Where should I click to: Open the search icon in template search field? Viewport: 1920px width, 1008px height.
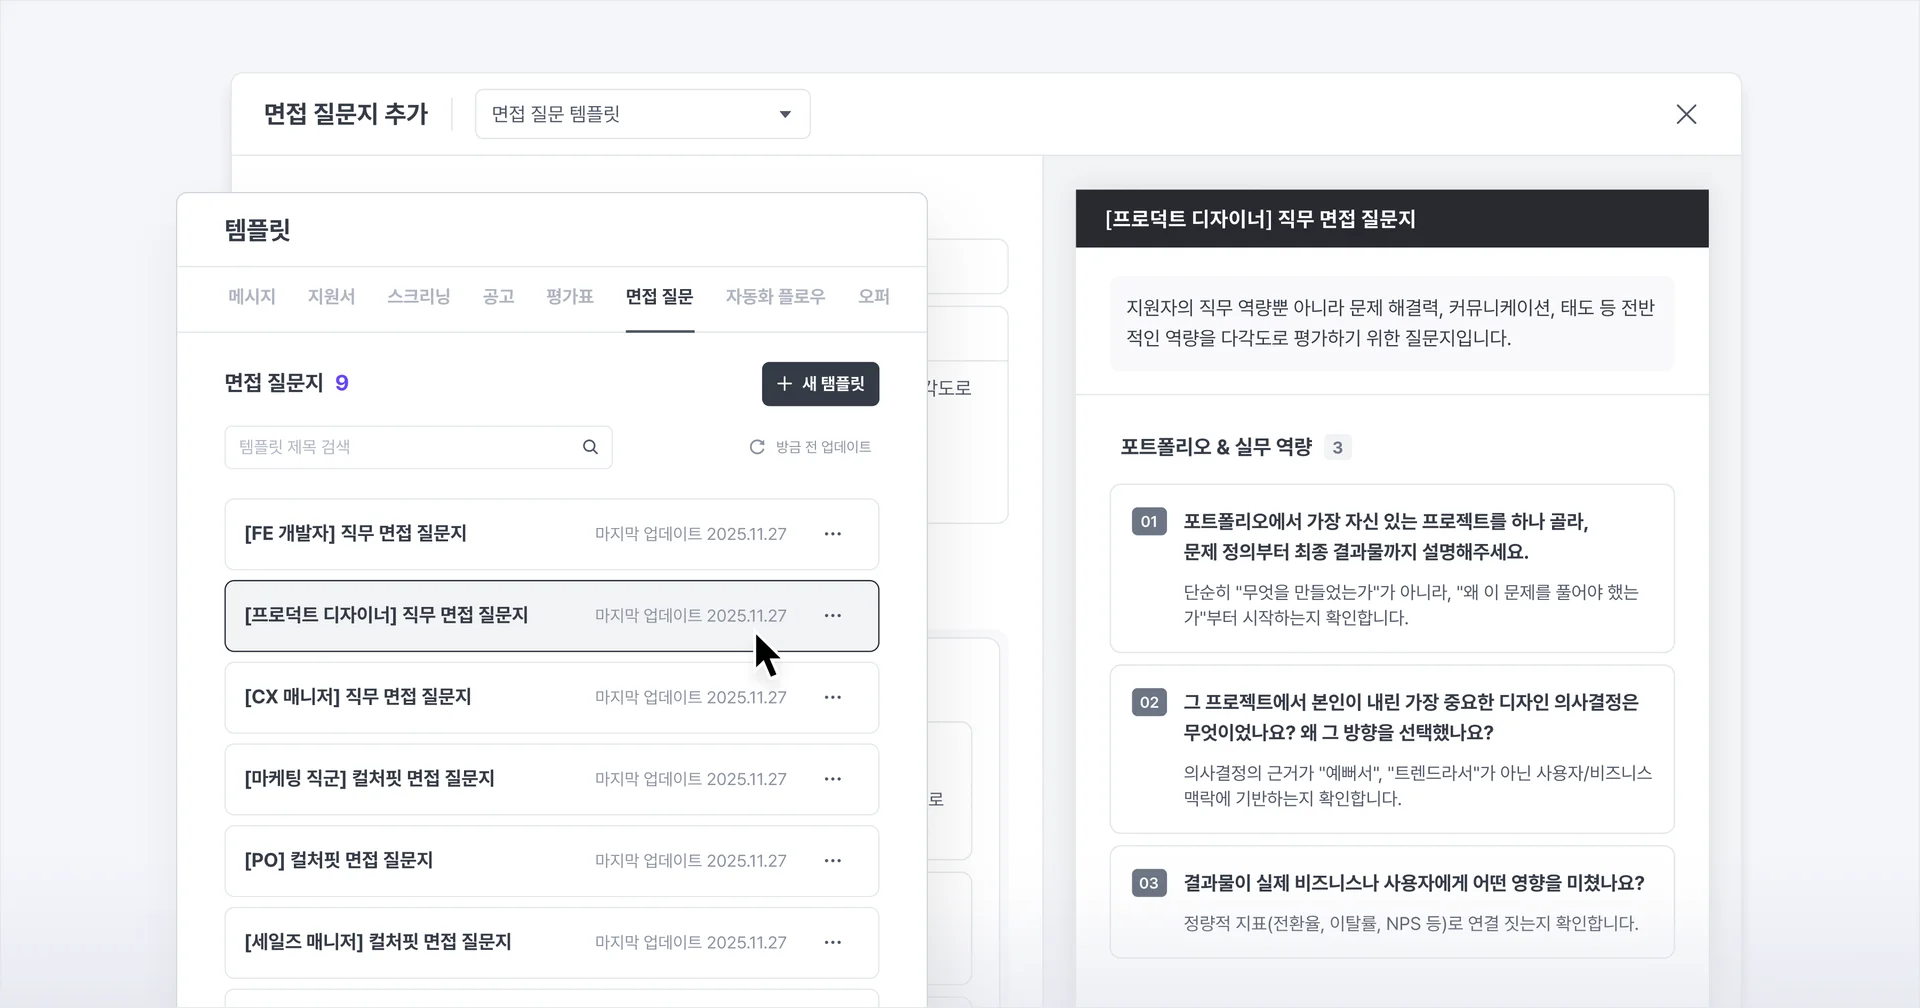pos(589,447)
